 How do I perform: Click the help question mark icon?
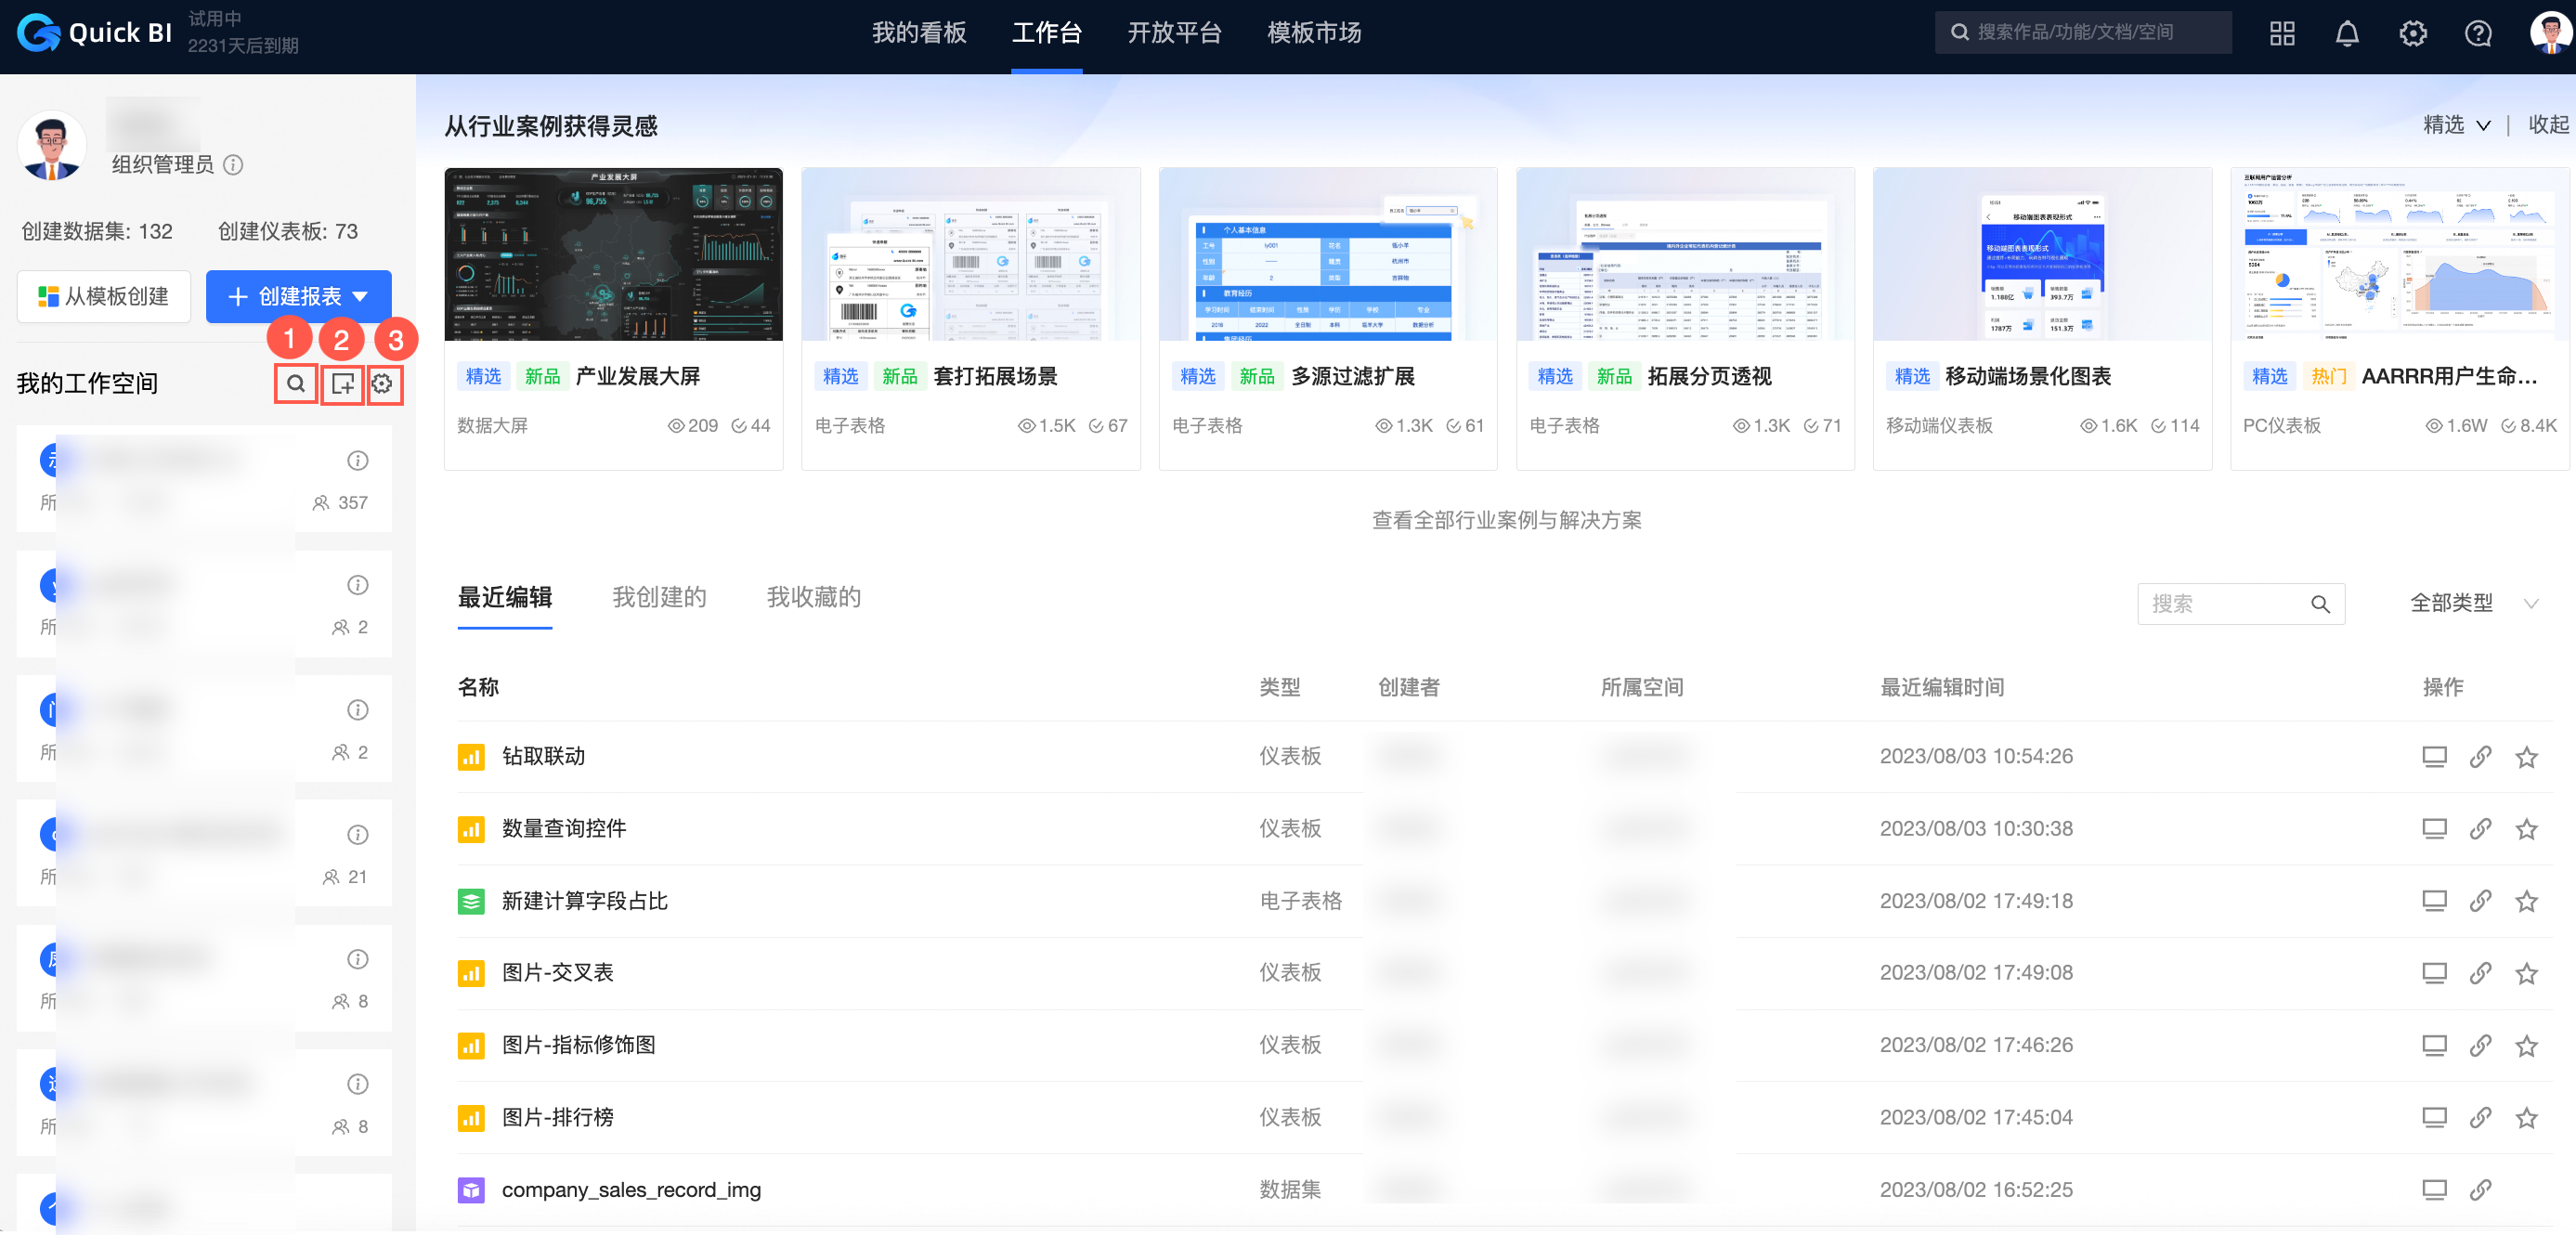pos(2478,33)
